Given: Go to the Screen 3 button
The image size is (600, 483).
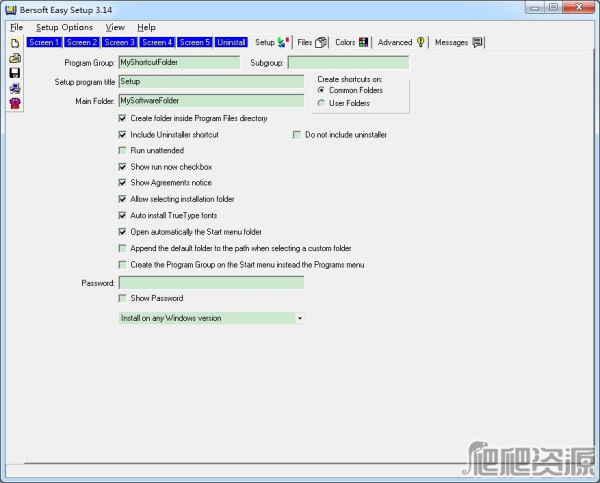Looking at the screenshot, I should (119, 42).
